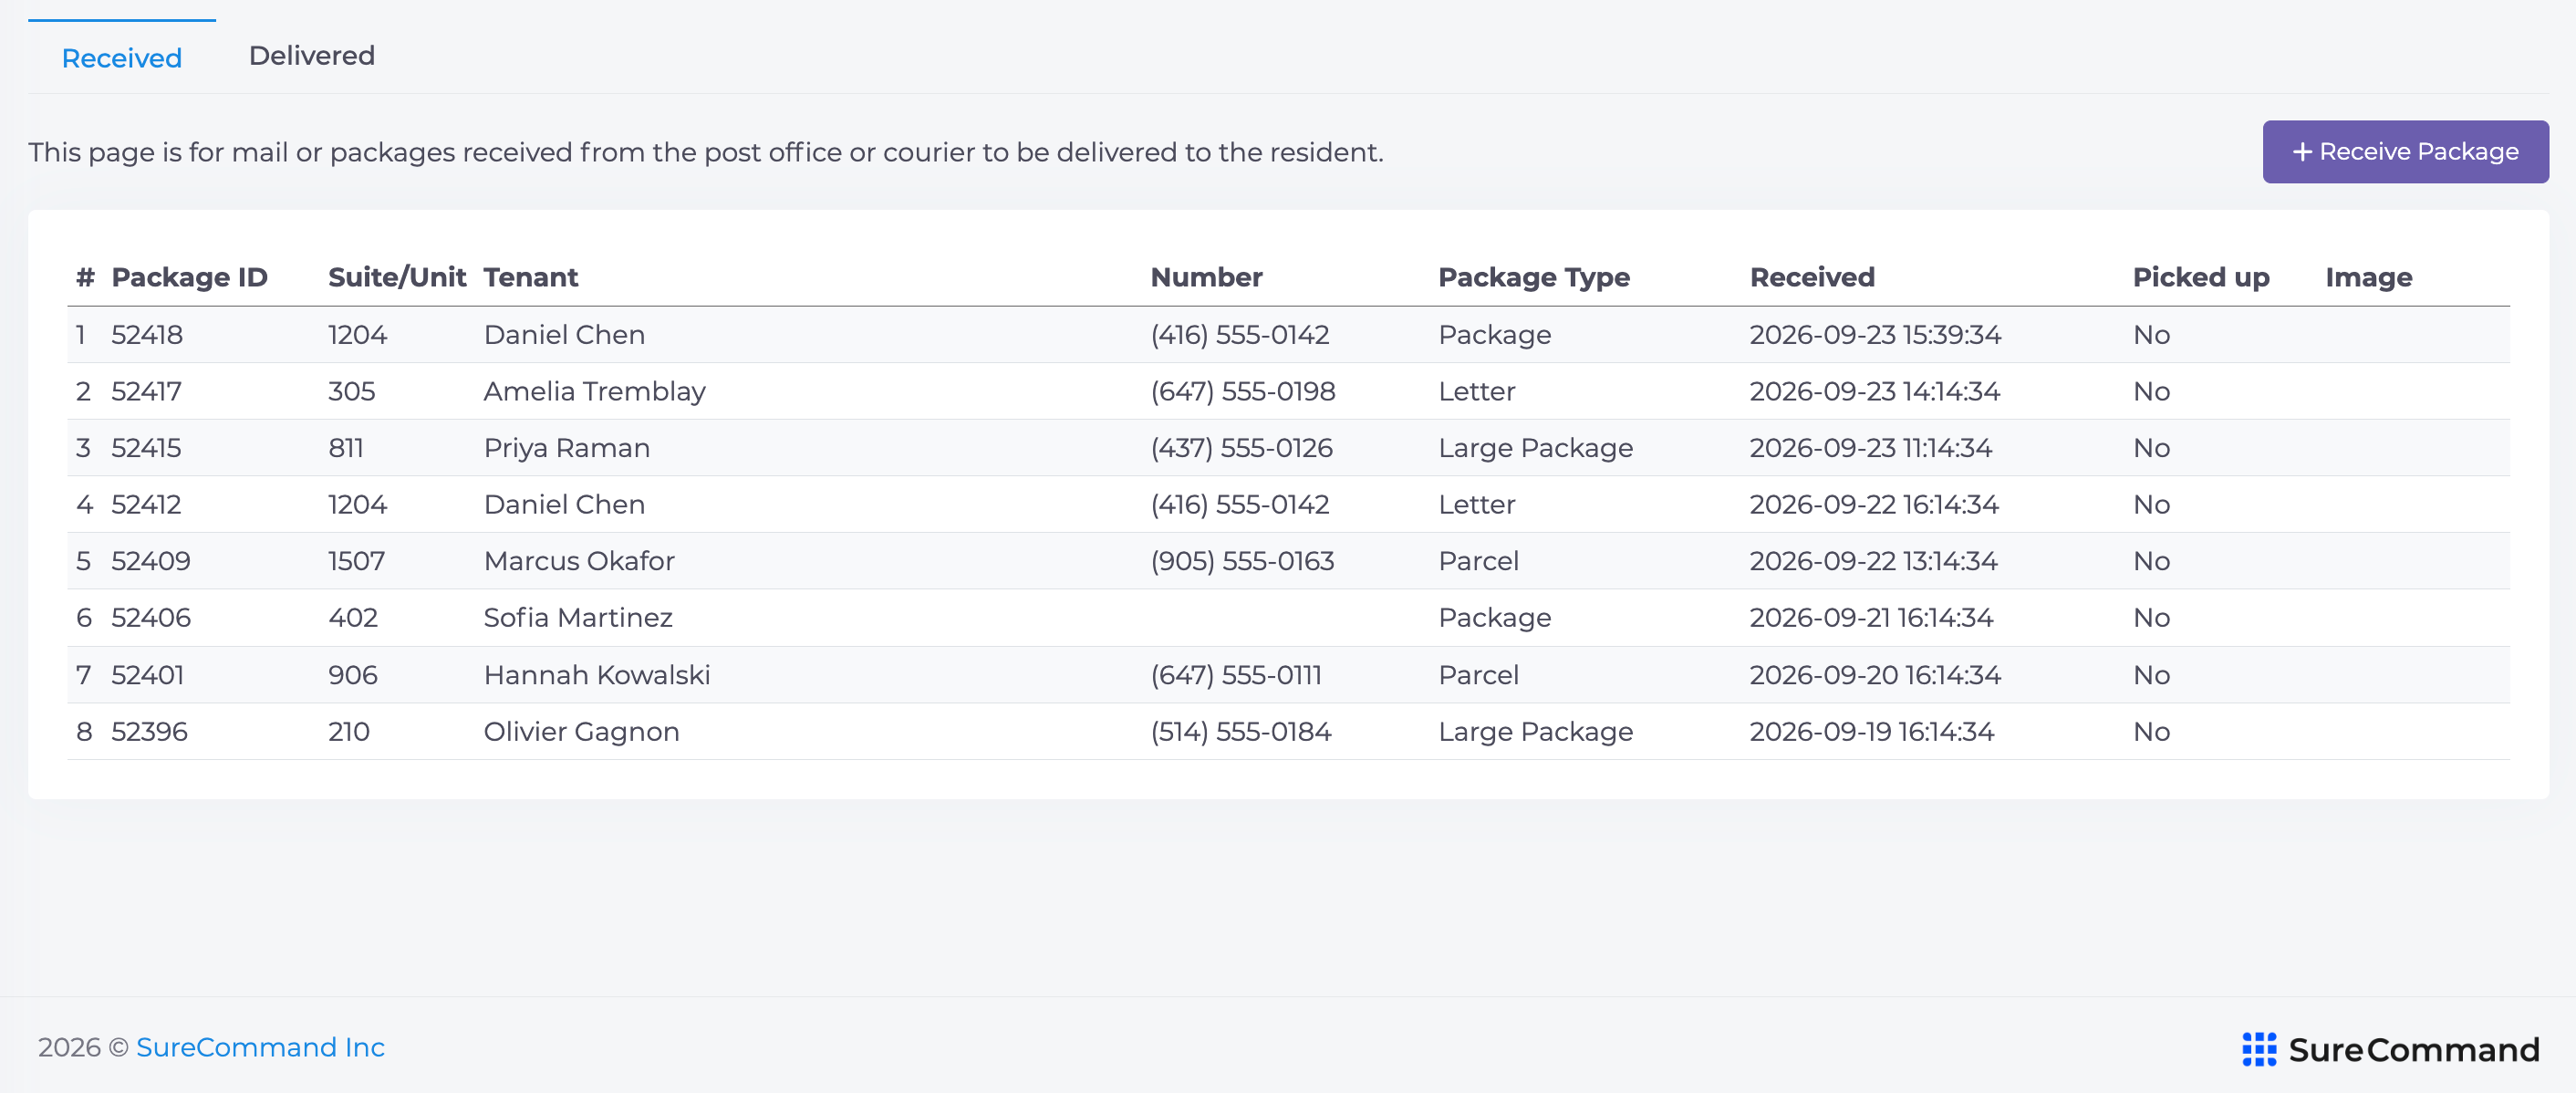The image size is (2576, 1093).
Task: Click suite number 1507
Action: [356, 561]
